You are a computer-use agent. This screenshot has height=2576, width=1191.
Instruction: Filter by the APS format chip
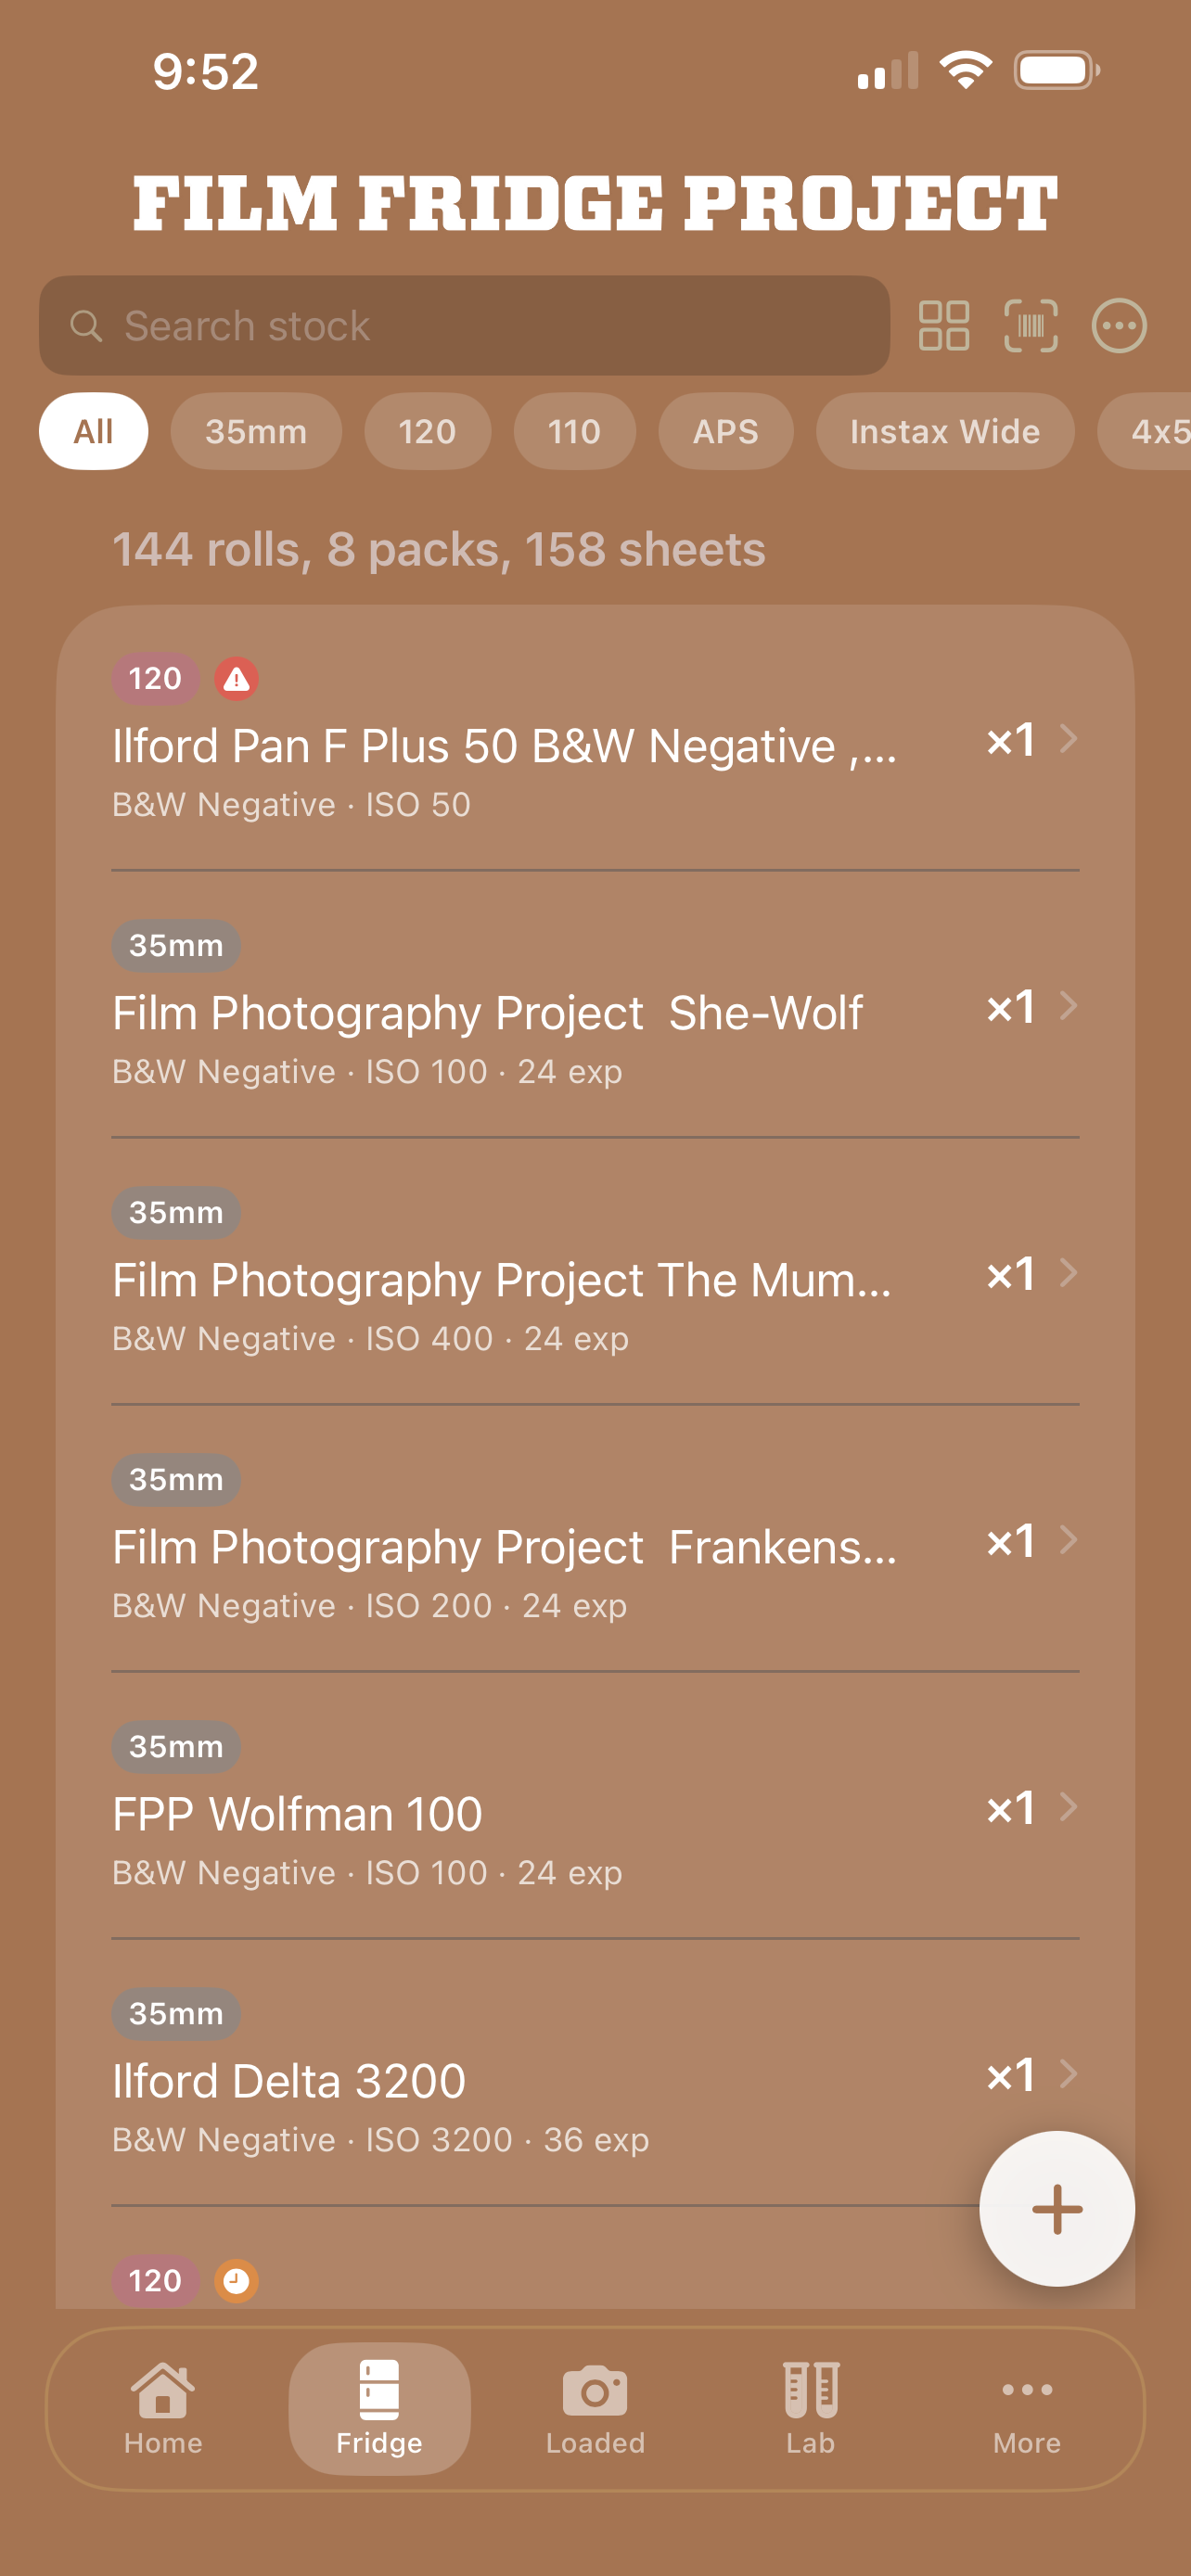click(725, 432)
